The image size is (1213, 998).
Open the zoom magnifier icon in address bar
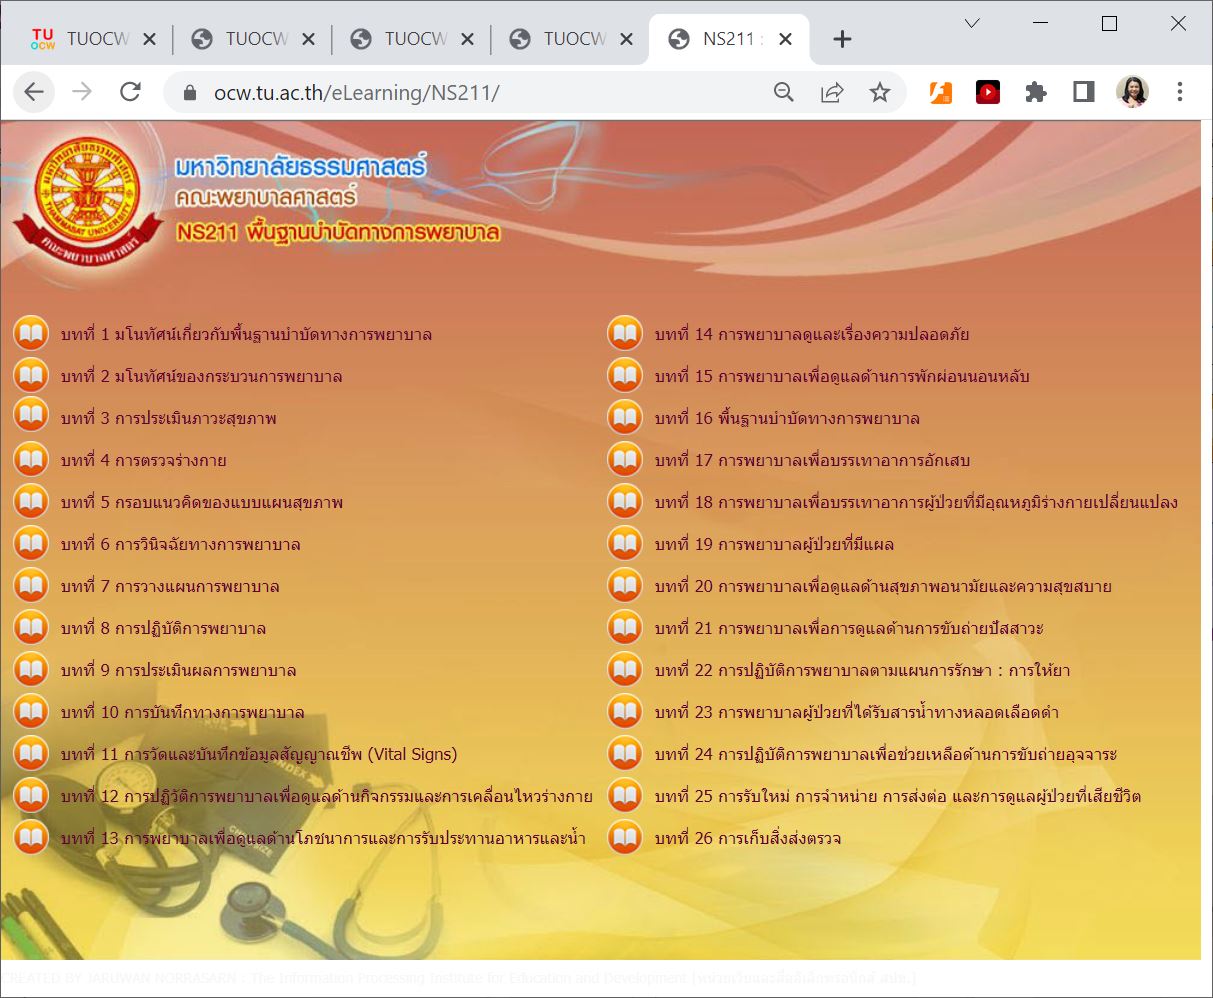pyautogui.click(x=784, y=93)
